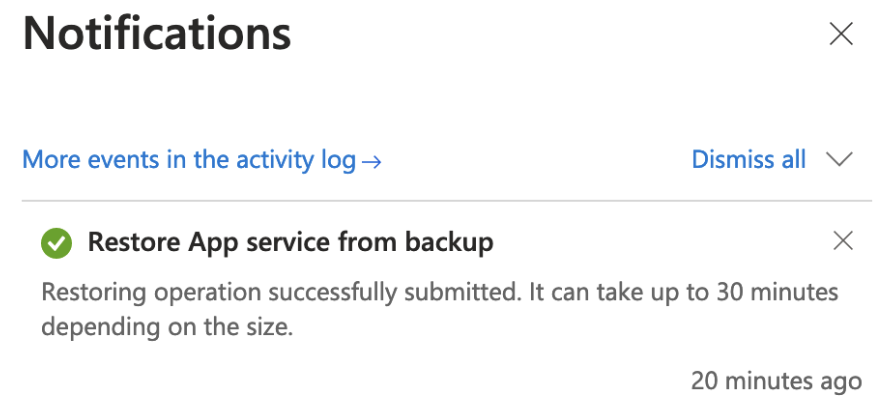
Task: Click the green success checkmark icon
Action: pos(56,242)
